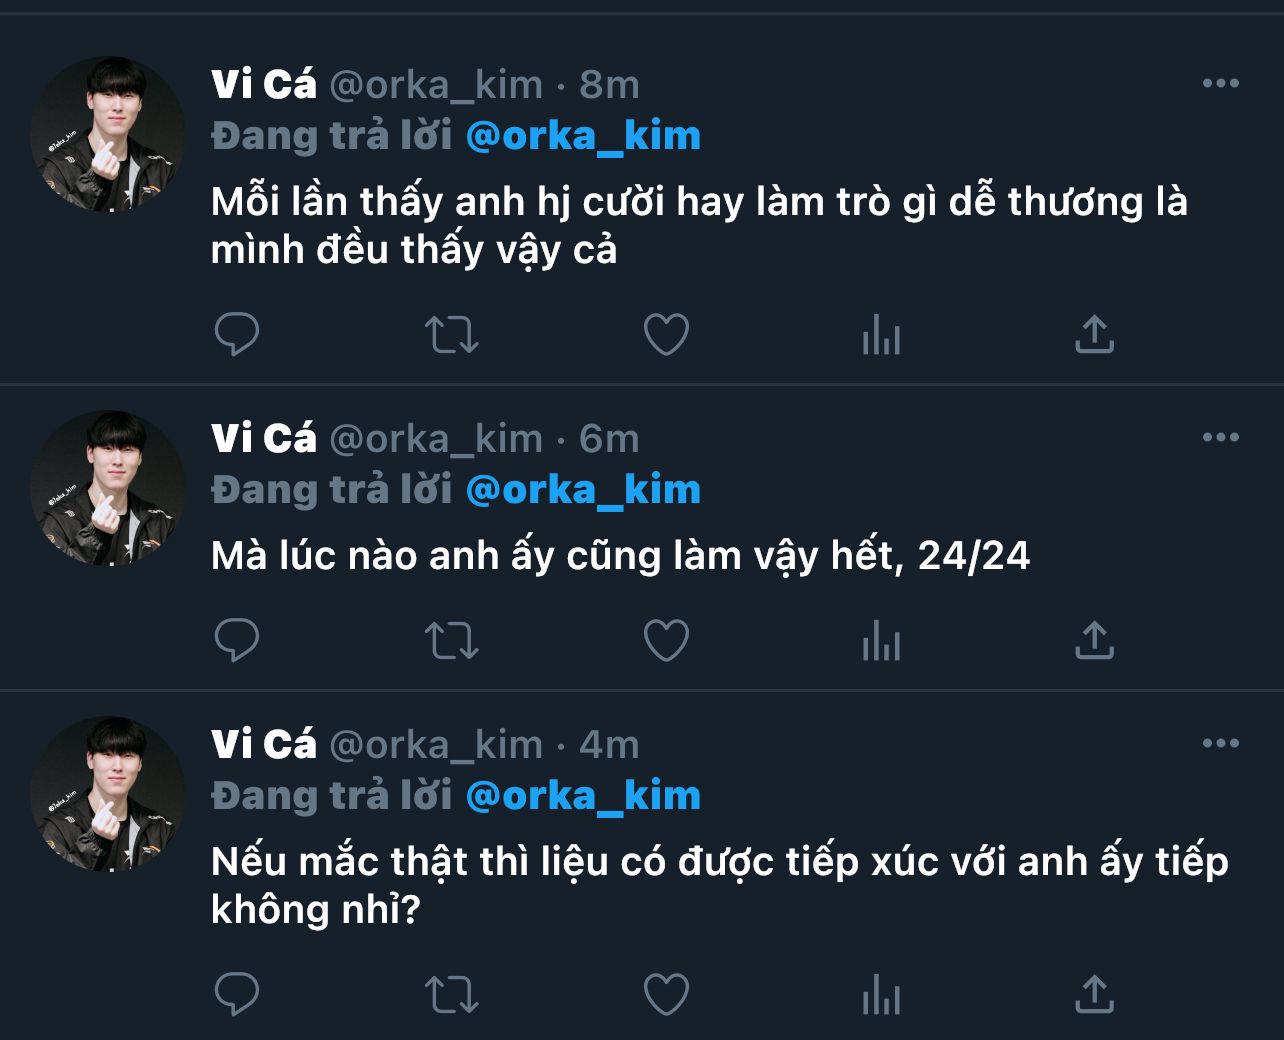Open more options for the 6m tweet
Image resolution: width=1284 pixels, height=1040 pixels.
pyautogui.click(x=1220, y=437)
